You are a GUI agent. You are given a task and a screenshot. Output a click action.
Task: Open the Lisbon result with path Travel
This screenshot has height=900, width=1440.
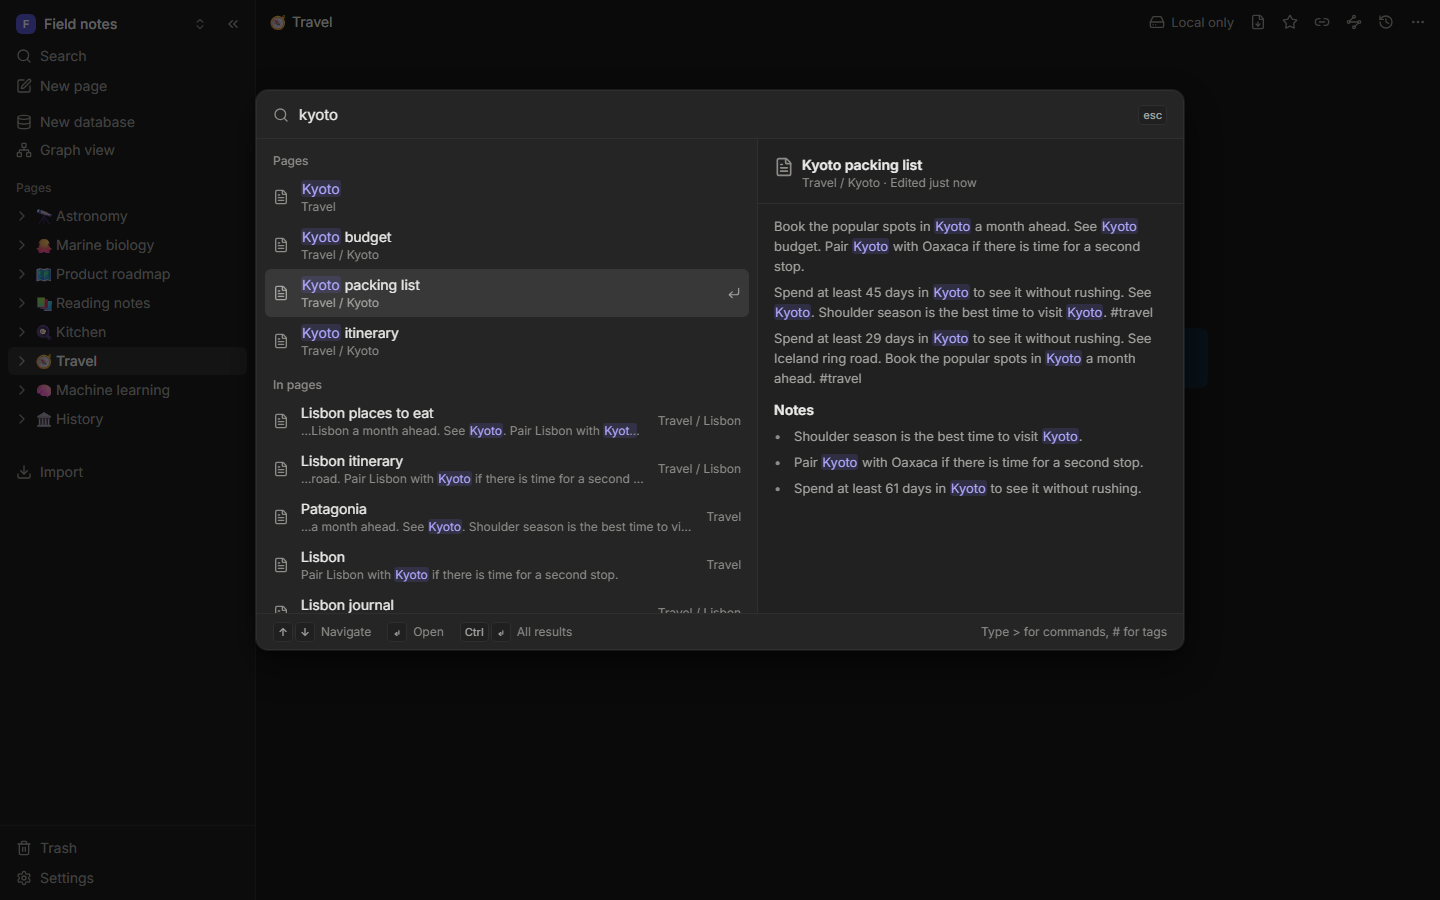(x=507, y=565)
